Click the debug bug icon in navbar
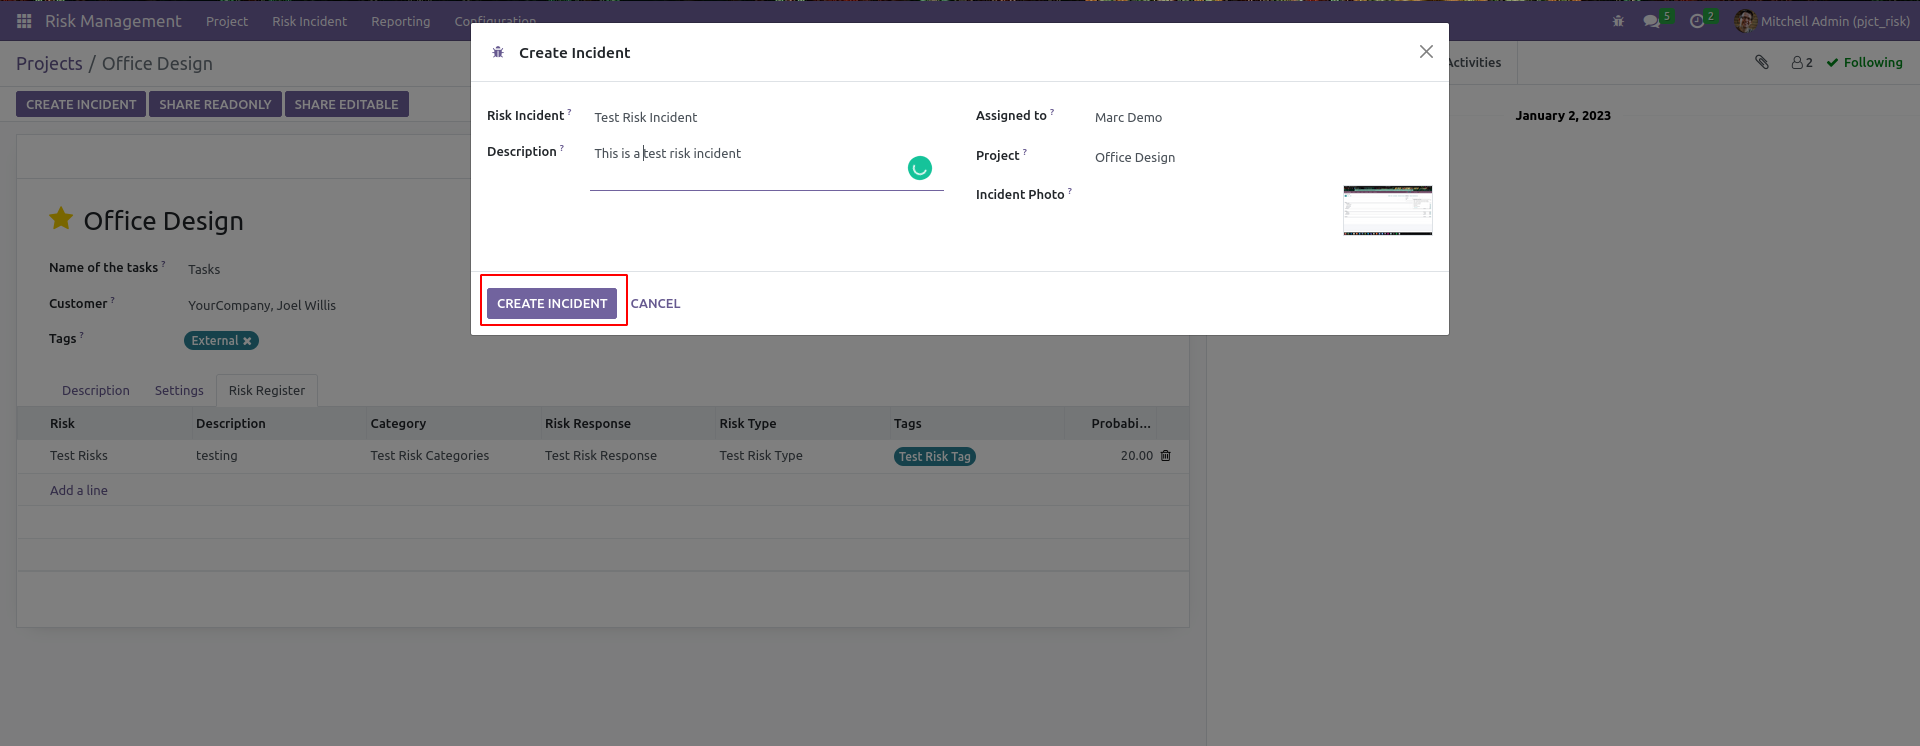 coord(1618,21)
